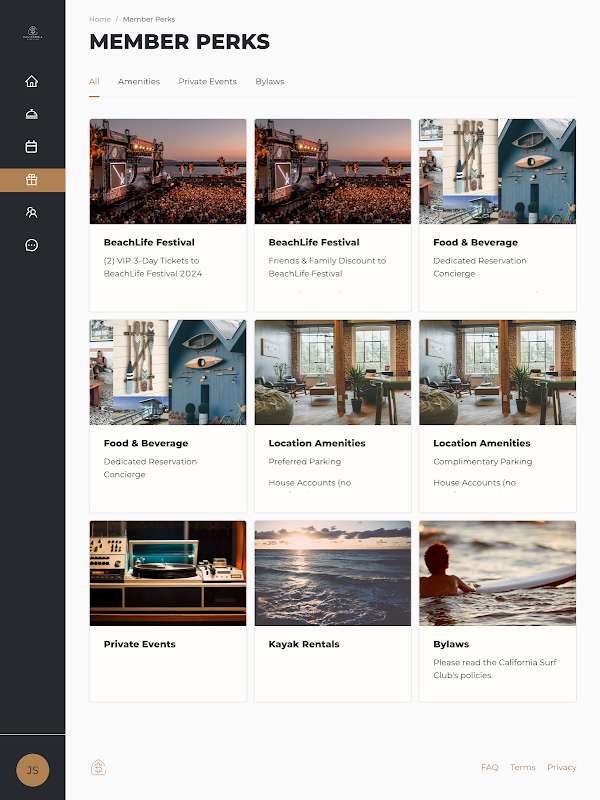The width and height of the screenshot is (600, 800).
Task: Open the Privacy footer link
Action: tap(562, 767)
